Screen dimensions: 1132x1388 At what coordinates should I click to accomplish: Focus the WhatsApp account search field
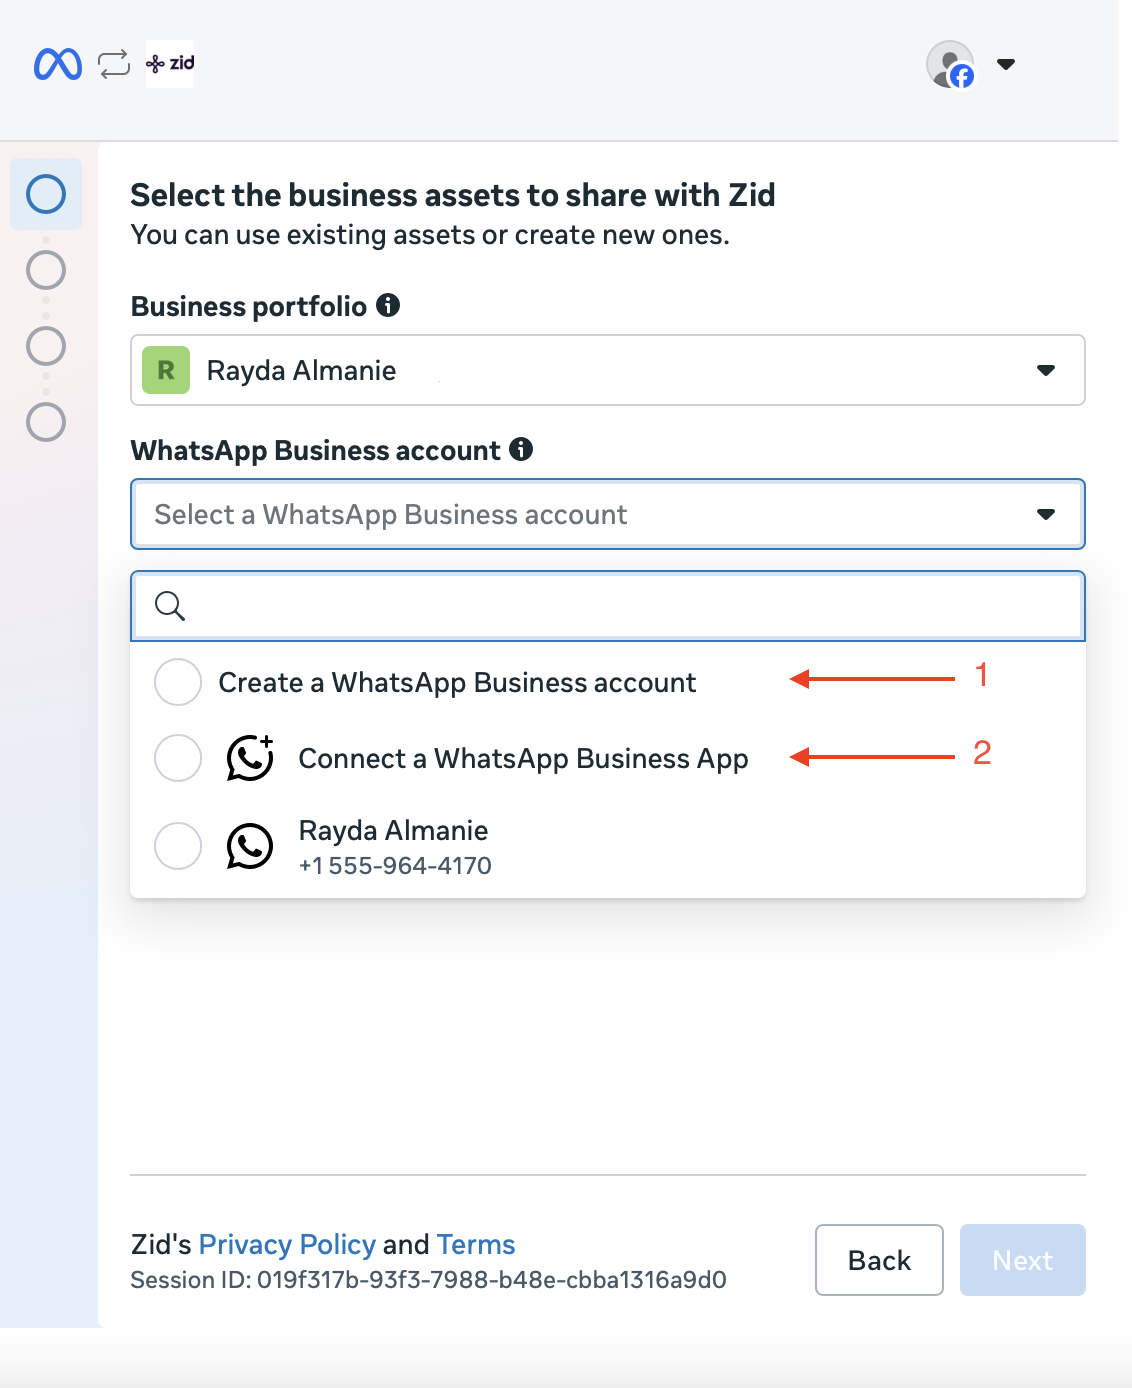(608, 606)
